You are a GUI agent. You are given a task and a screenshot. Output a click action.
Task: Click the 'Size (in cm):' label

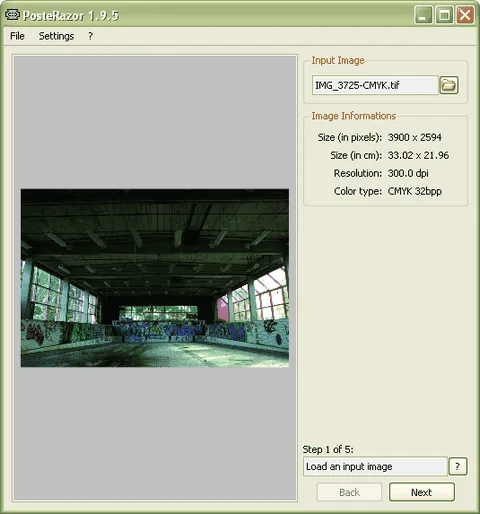pyautogui.click(x=356, y=155)
